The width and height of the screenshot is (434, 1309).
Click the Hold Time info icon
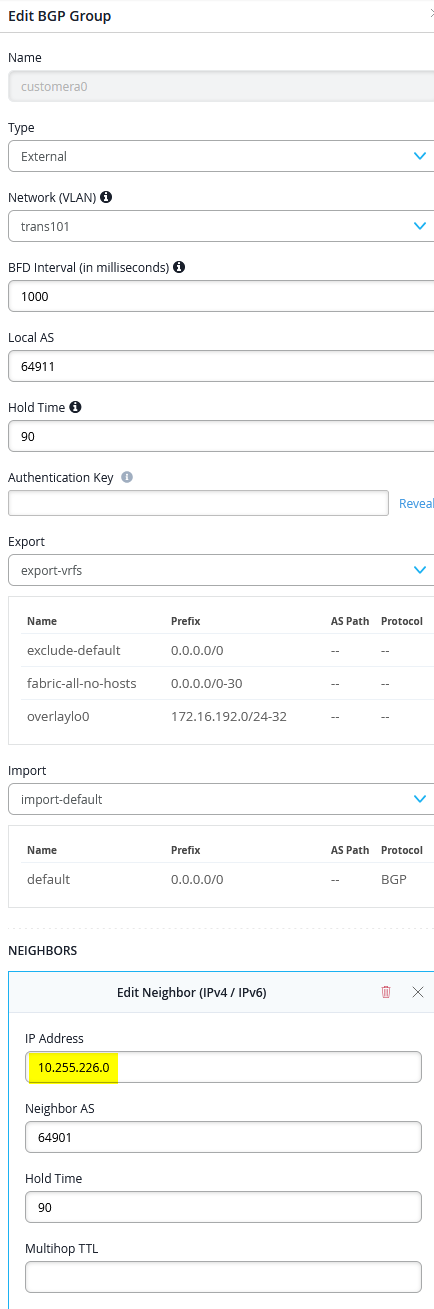coord(75,407)
